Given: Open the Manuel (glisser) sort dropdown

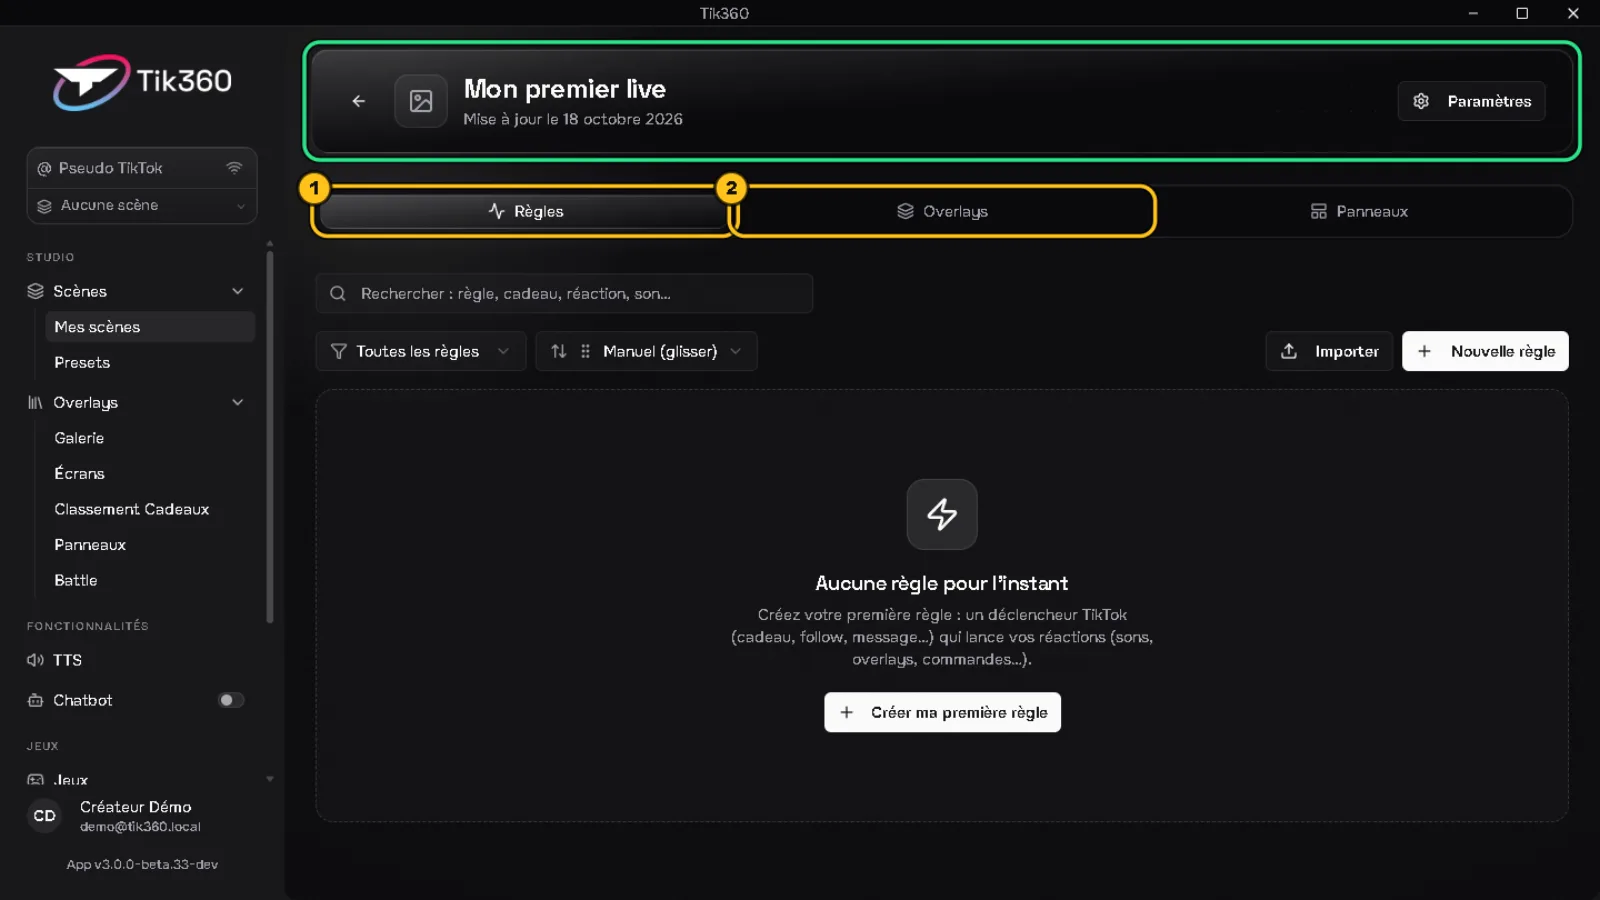Looking at the screenshot, I should (x=646, y=351).
